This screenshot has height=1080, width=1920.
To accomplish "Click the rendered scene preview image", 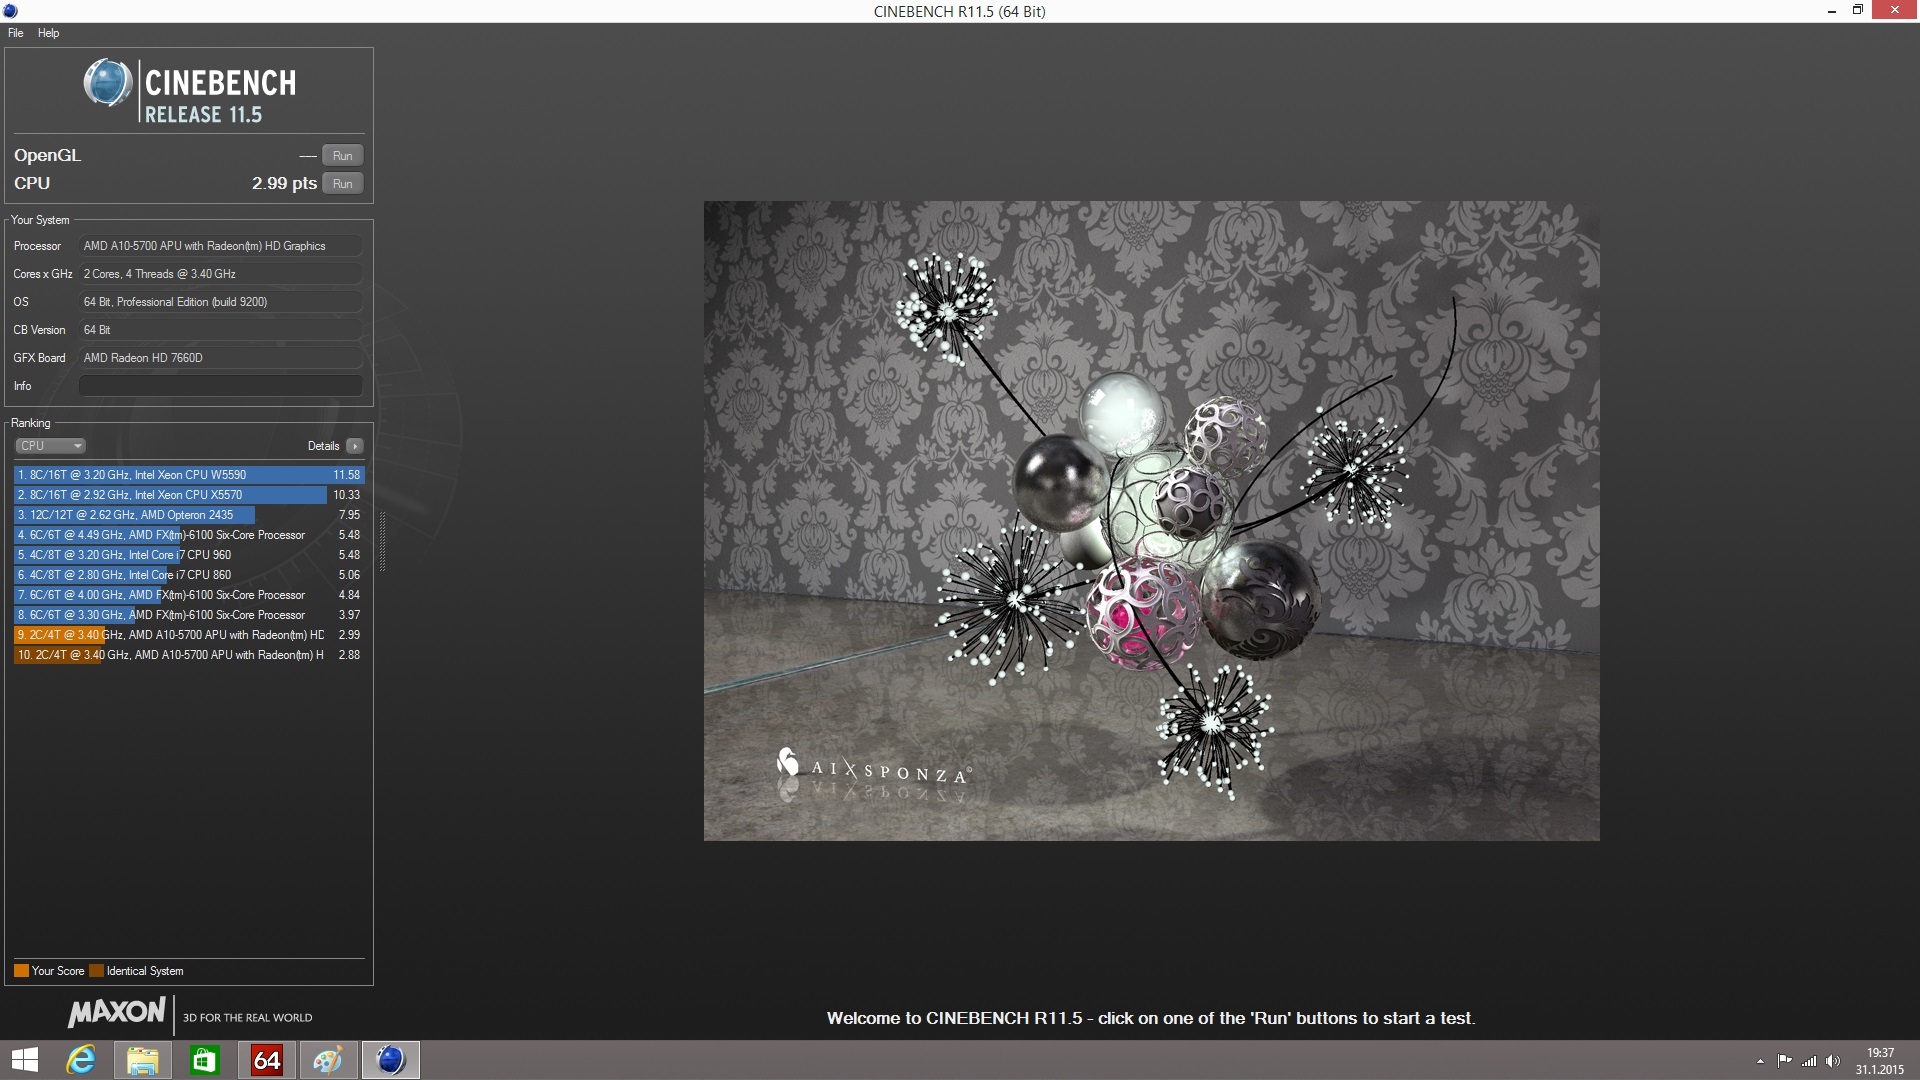I will pos(1151,521).
